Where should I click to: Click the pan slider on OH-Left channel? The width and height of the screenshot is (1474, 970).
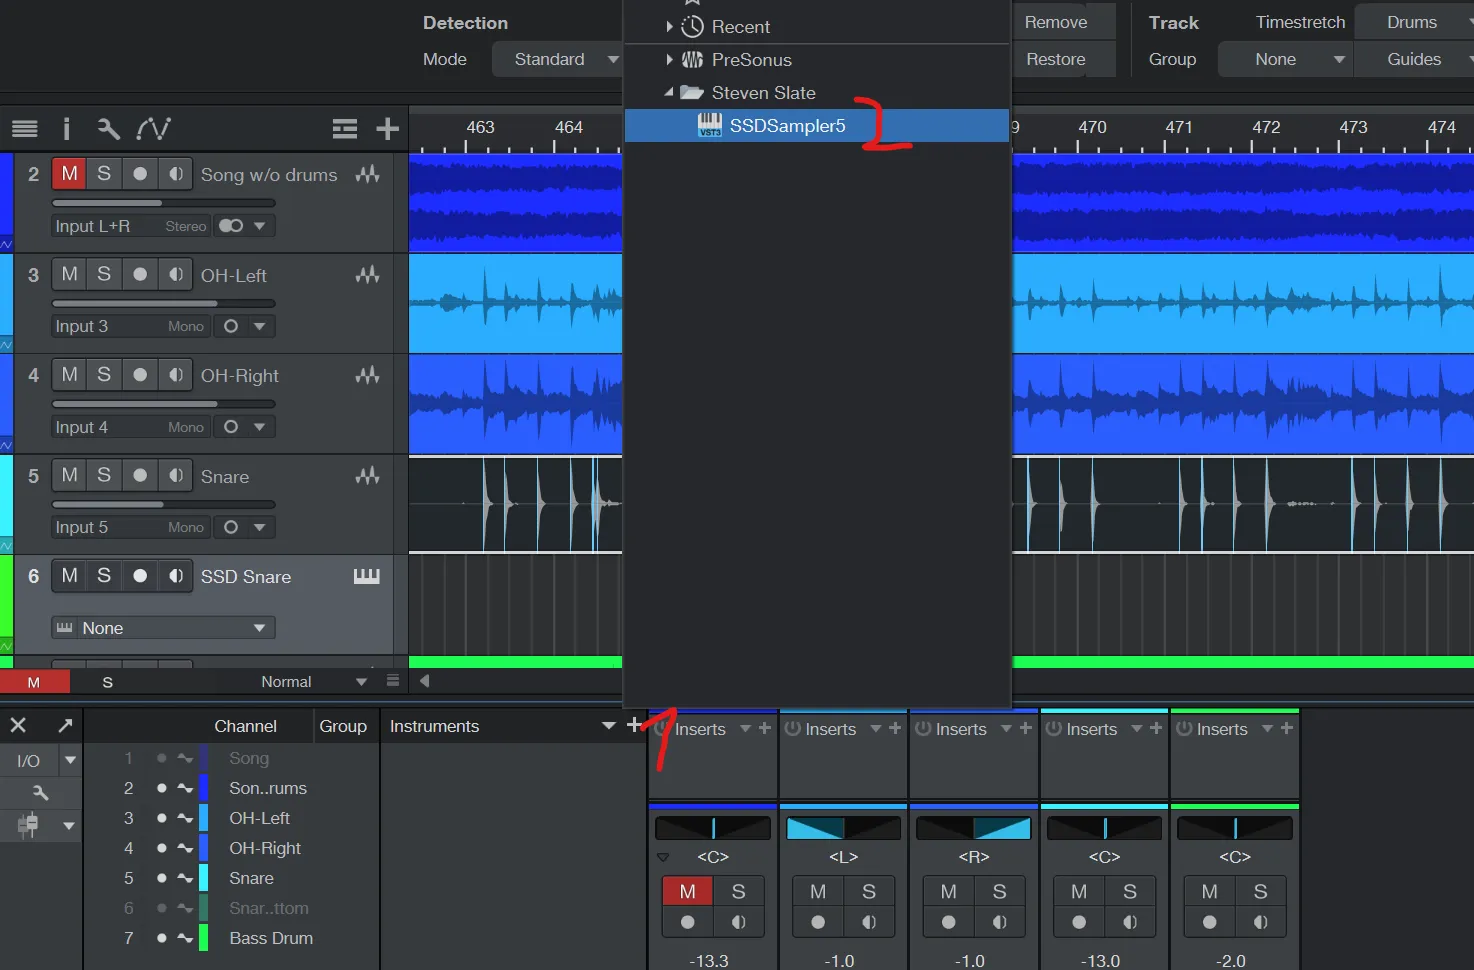coord(843,828)
